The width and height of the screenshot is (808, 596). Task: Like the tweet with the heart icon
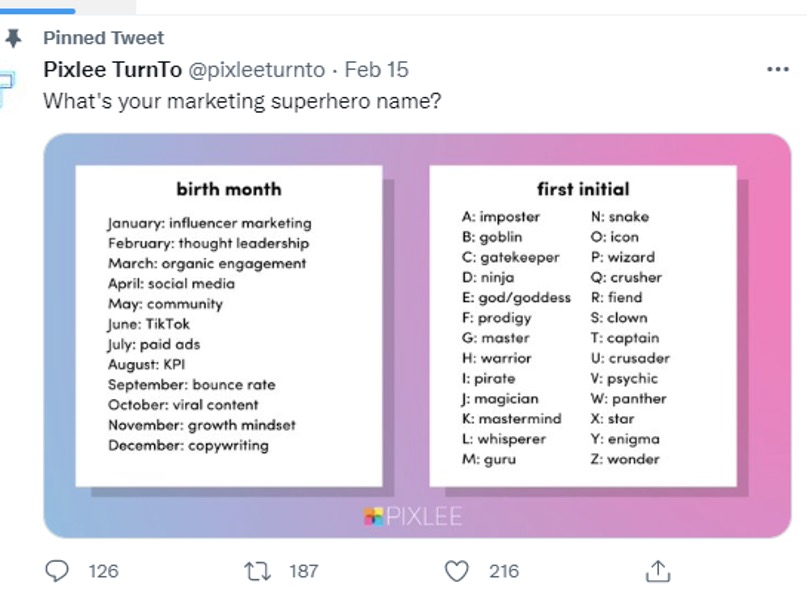(x=457, y=571)
